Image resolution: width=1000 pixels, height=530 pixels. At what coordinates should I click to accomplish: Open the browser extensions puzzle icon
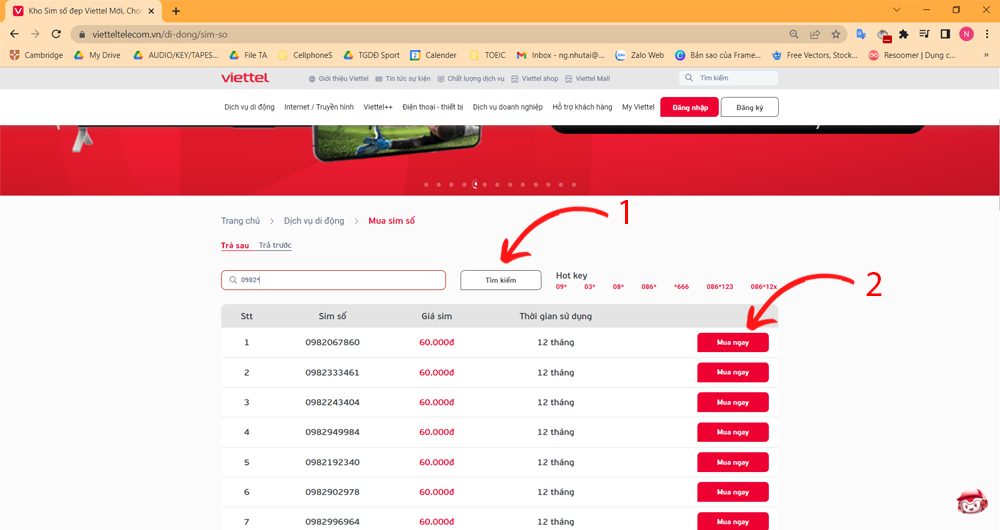point(904,33)
